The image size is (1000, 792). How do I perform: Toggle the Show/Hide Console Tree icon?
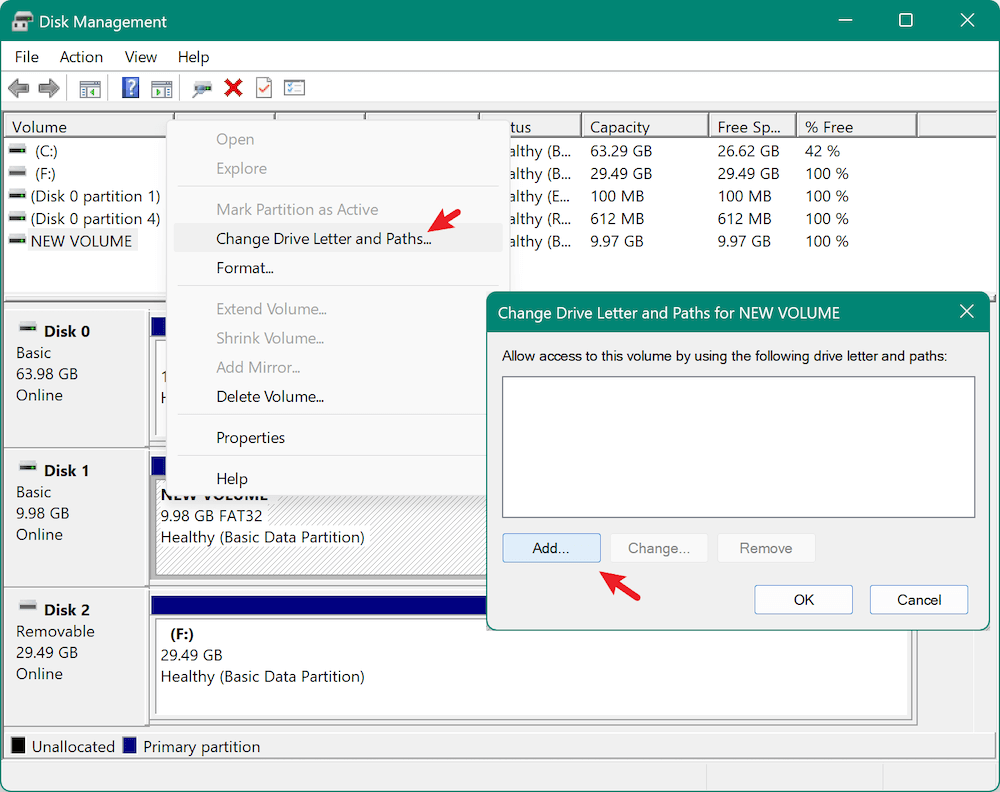point(89,88)
